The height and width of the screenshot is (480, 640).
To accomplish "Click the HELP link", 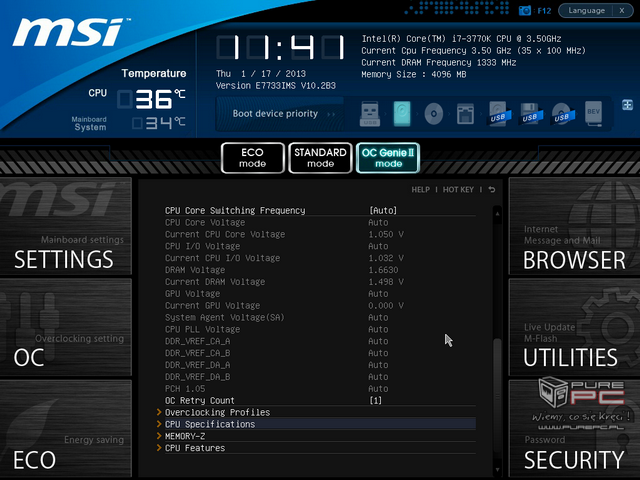I will (x=420, y=190).
